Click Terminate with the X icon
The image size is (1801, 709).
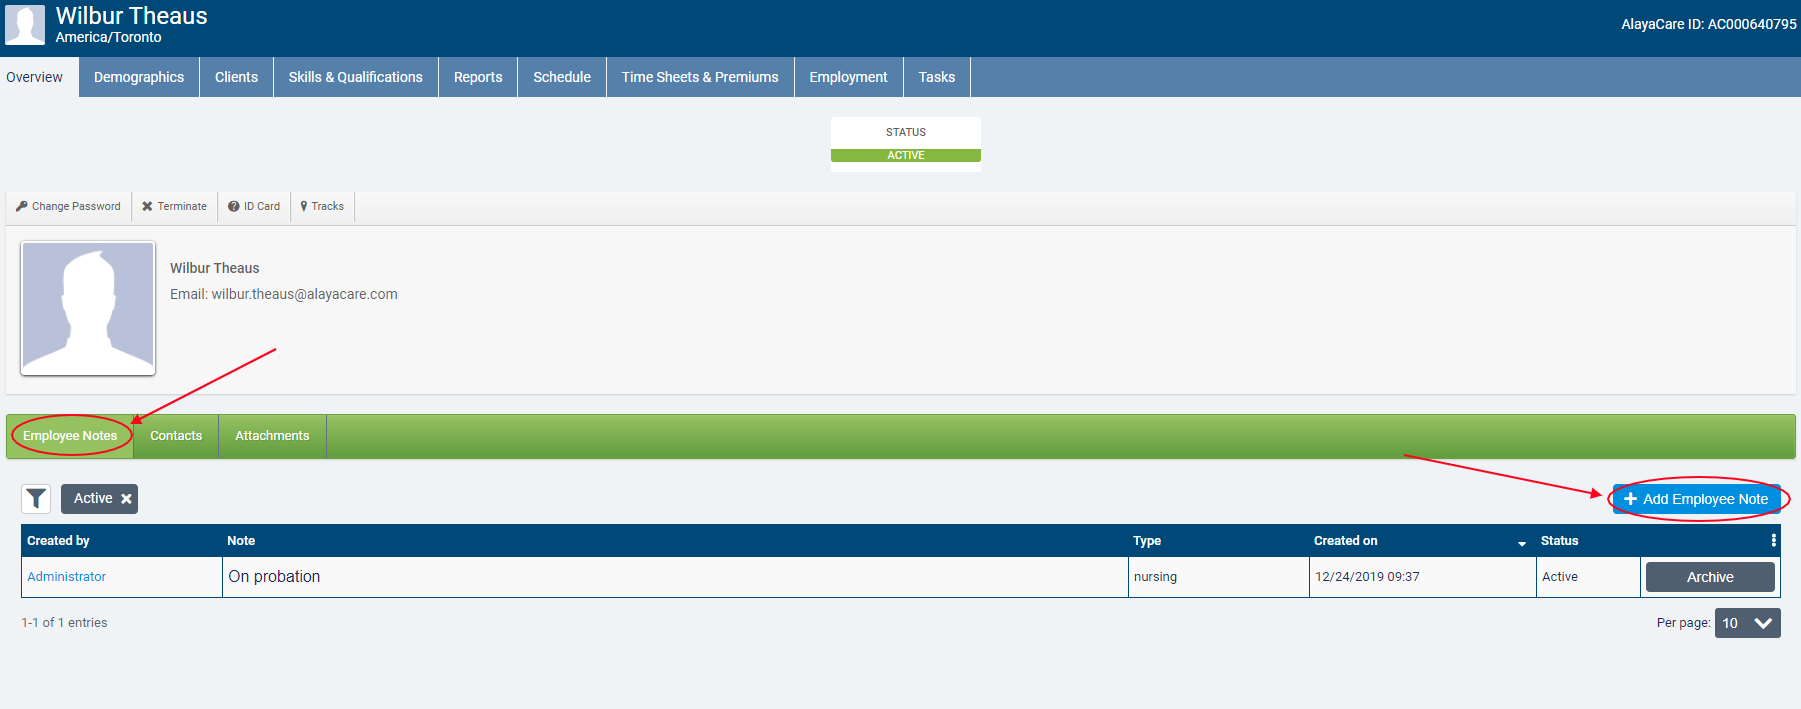pyautogui.click(x=174, y=206)
